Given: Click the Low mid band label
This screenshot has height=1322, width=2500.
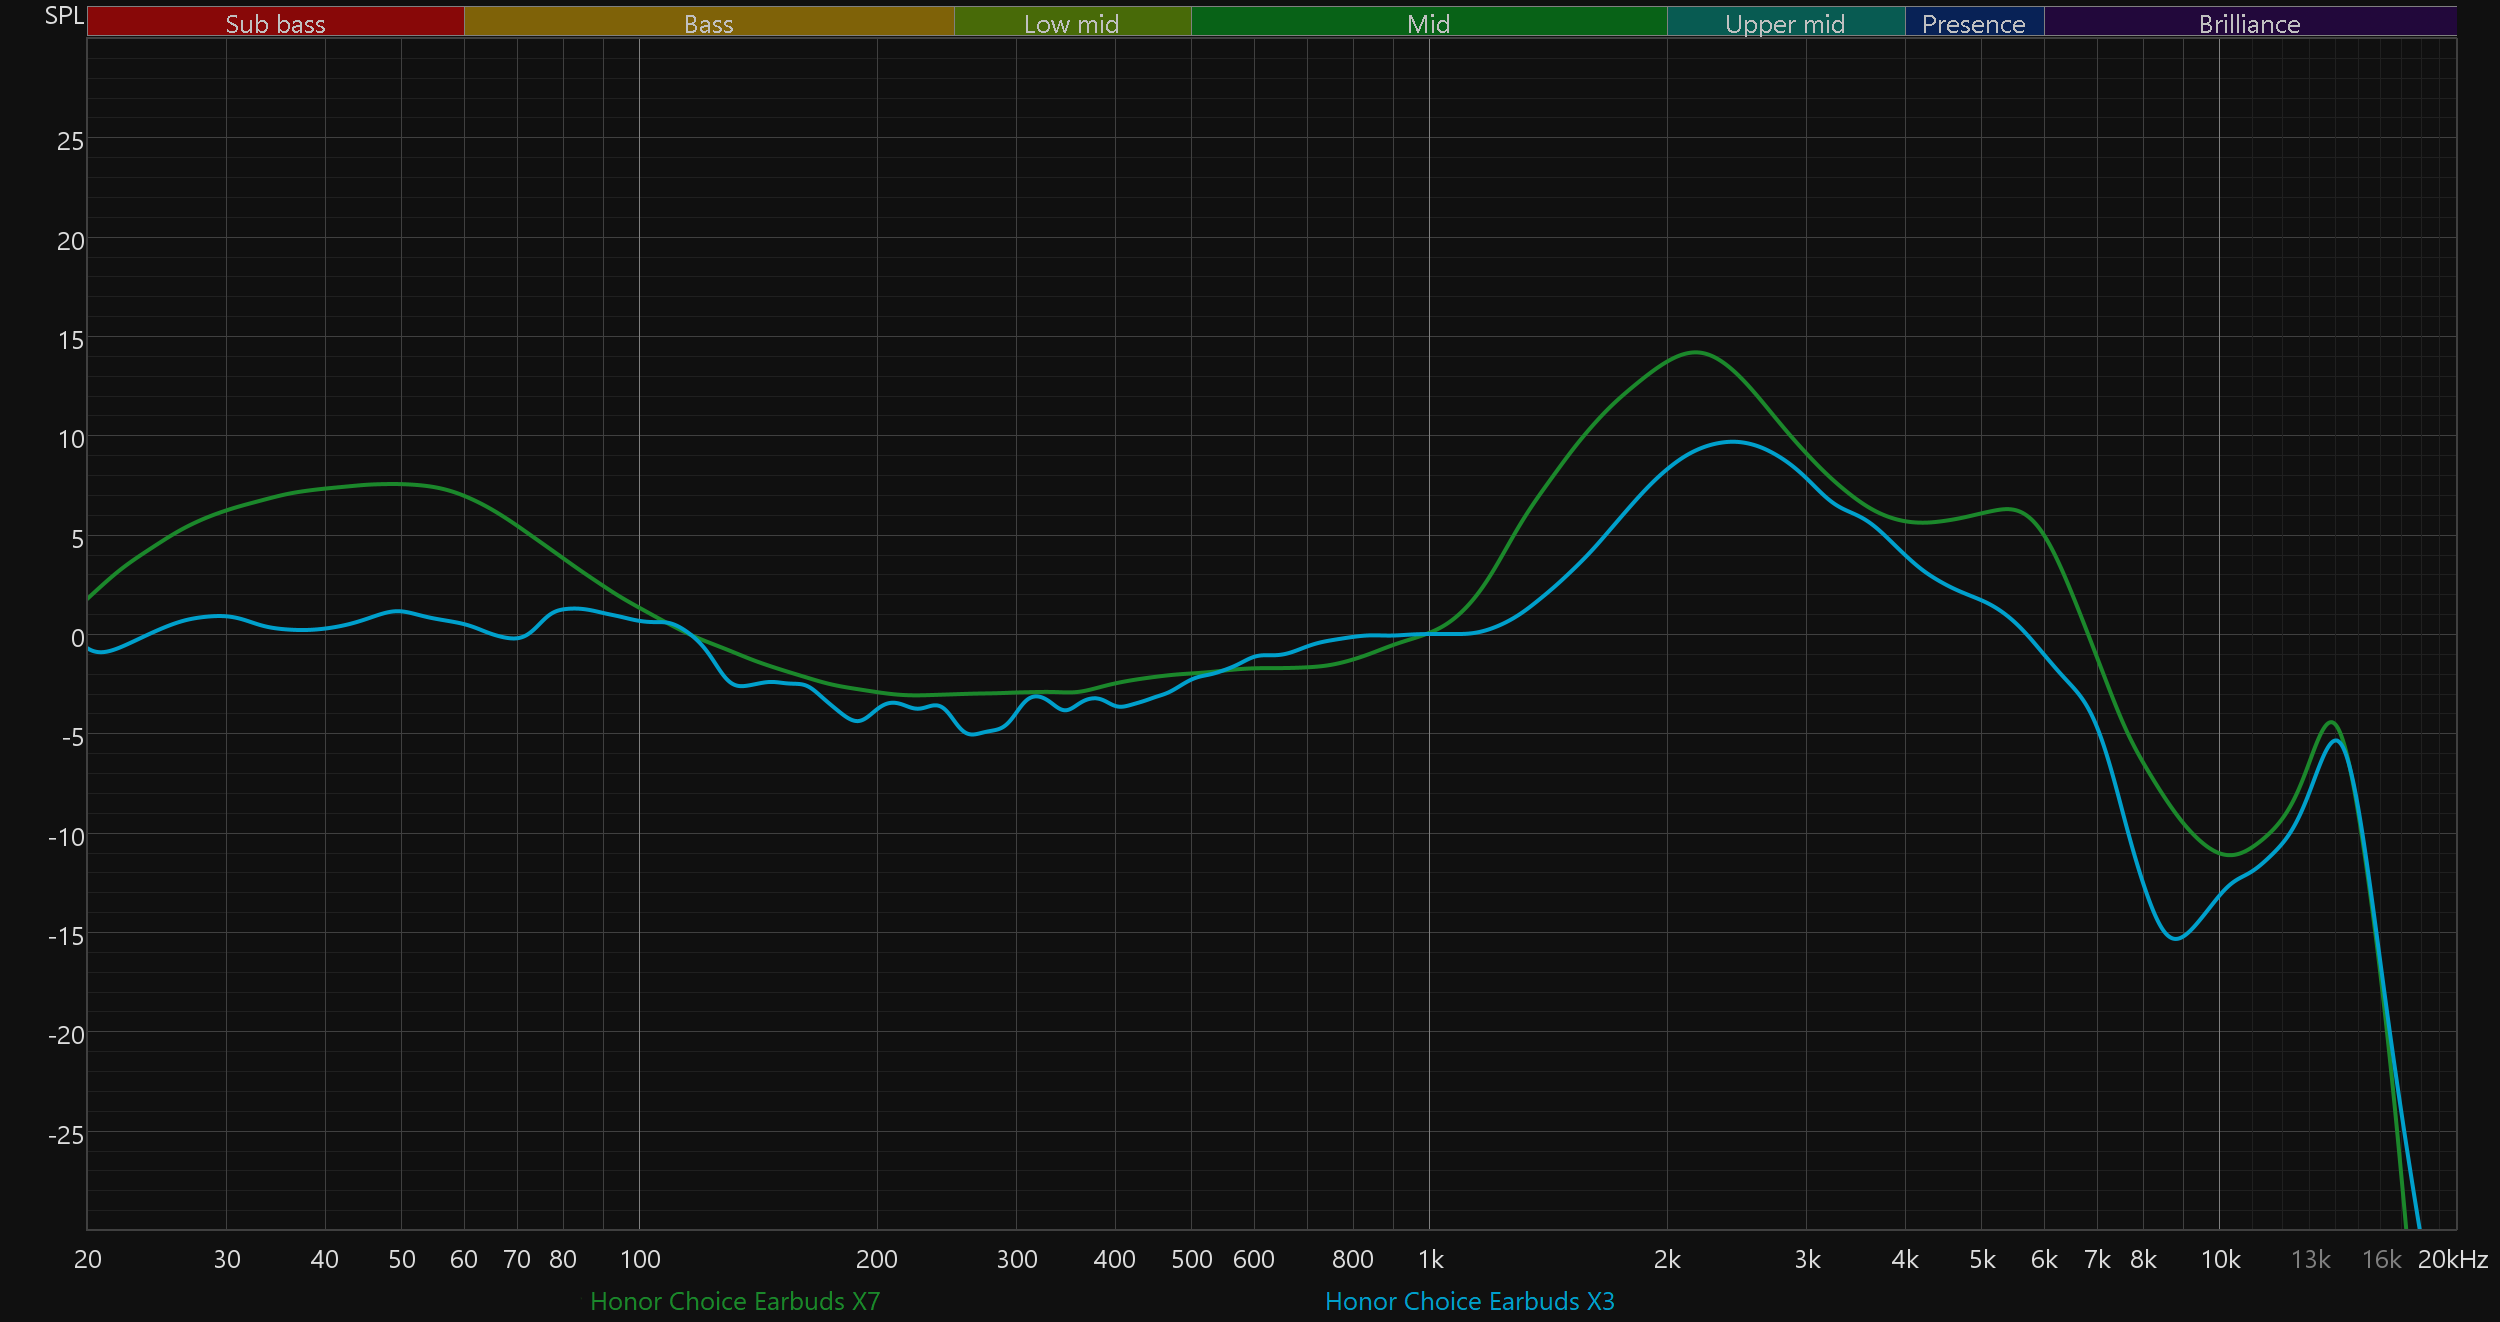Looking at the screenshot, I should [1071, 23].
